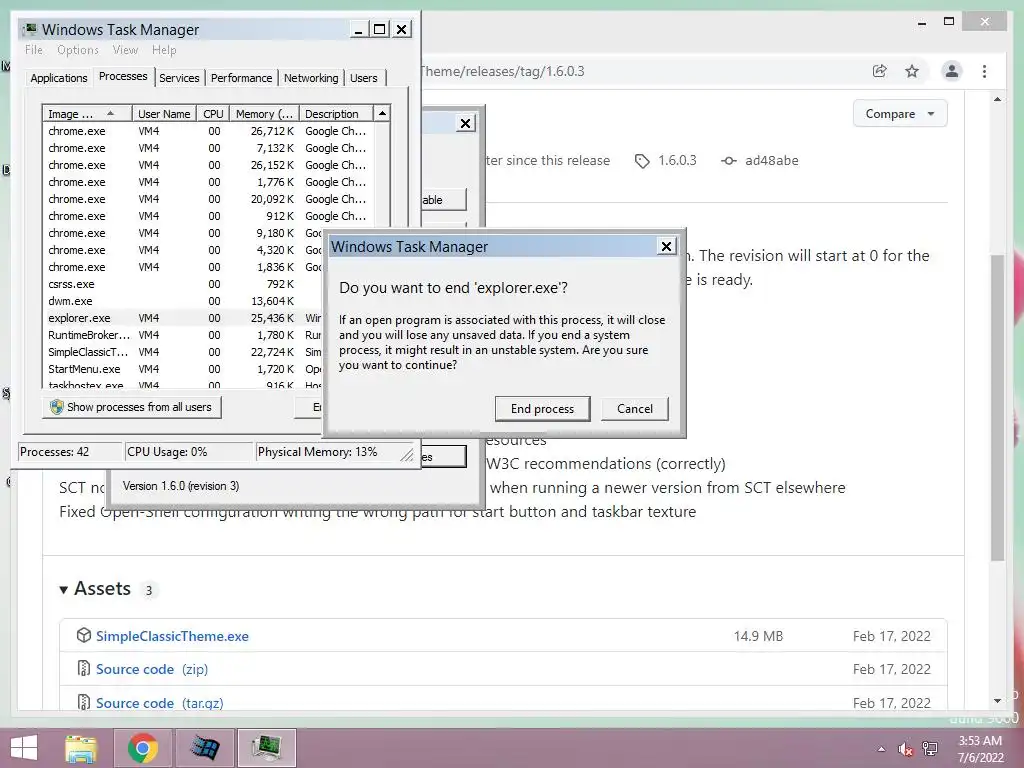This screenshot has width=1024, height=768.
Task: Click shield icon on Show processes button
Action: tap(57, 407)
